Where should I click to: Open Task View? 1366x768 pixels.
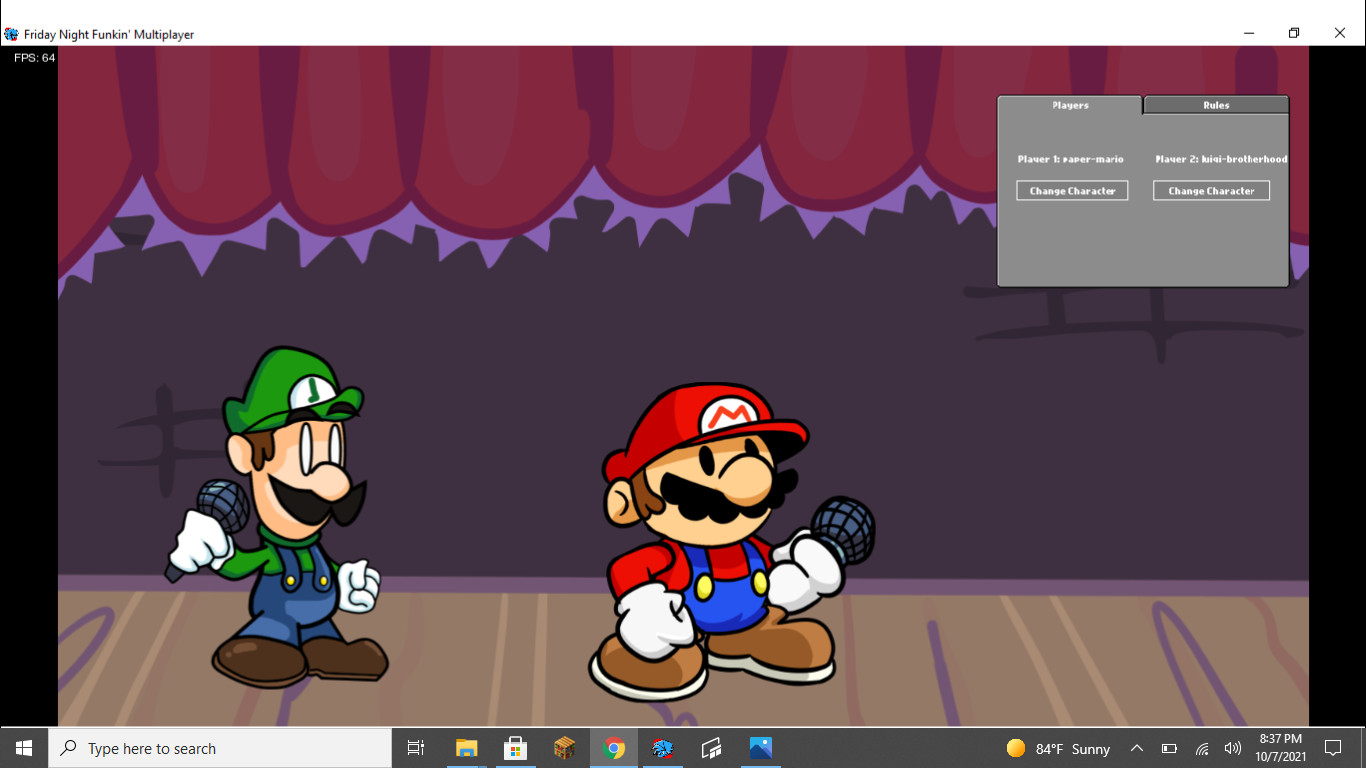click(415, 748)
